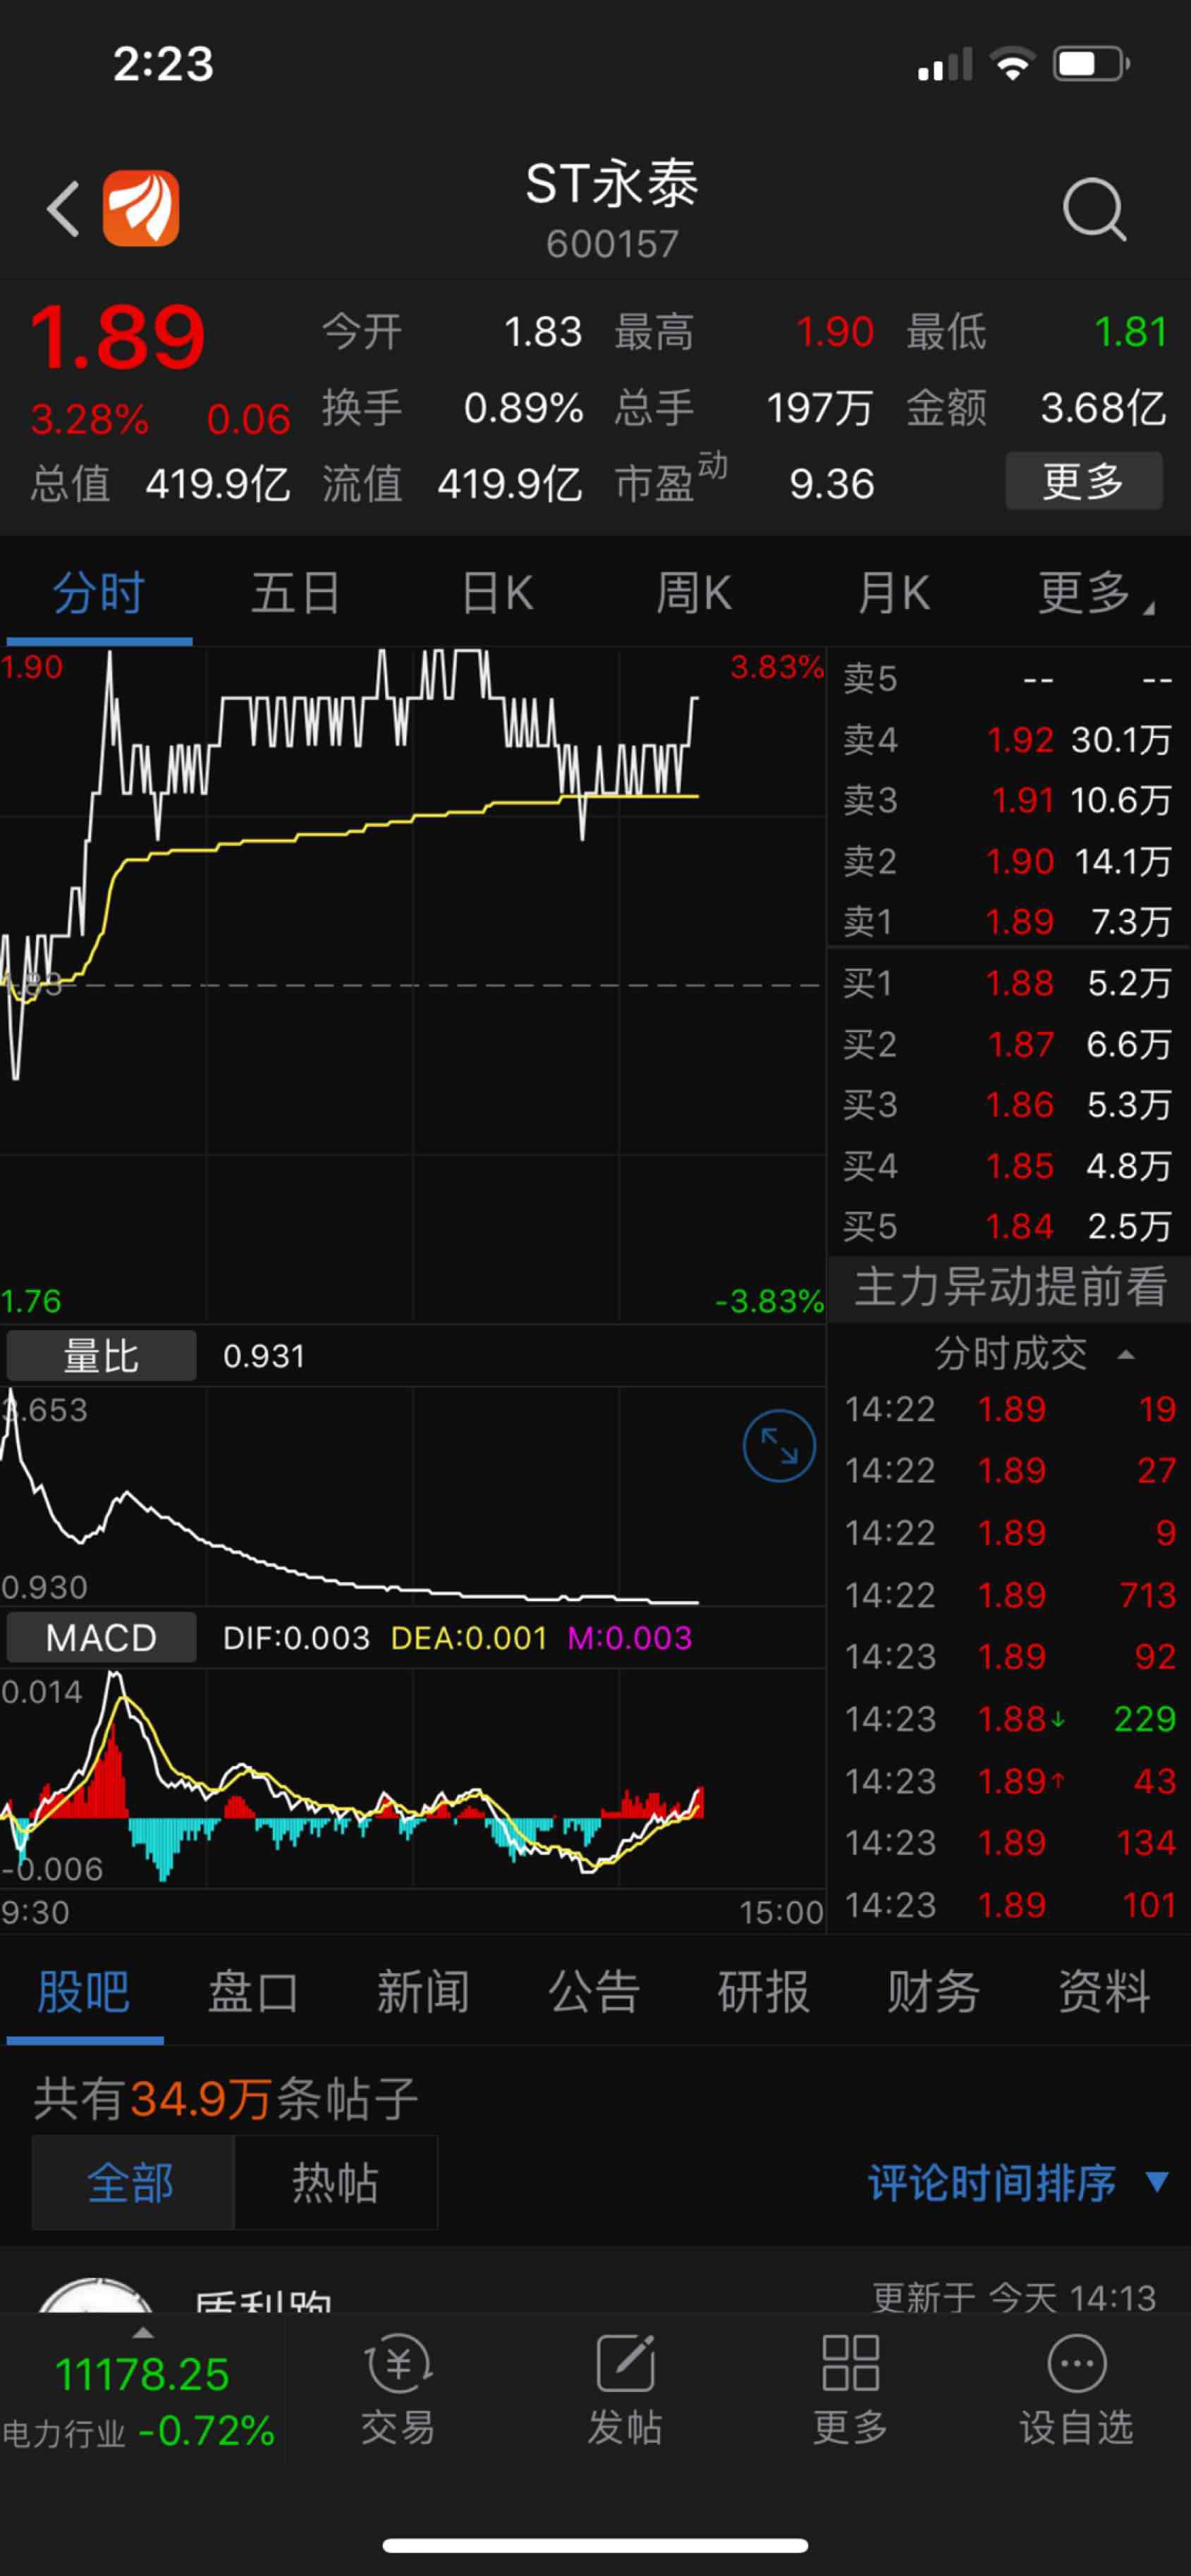Switch to the 周K chart tab
1191x2576 pixels.
pos(694,593)
